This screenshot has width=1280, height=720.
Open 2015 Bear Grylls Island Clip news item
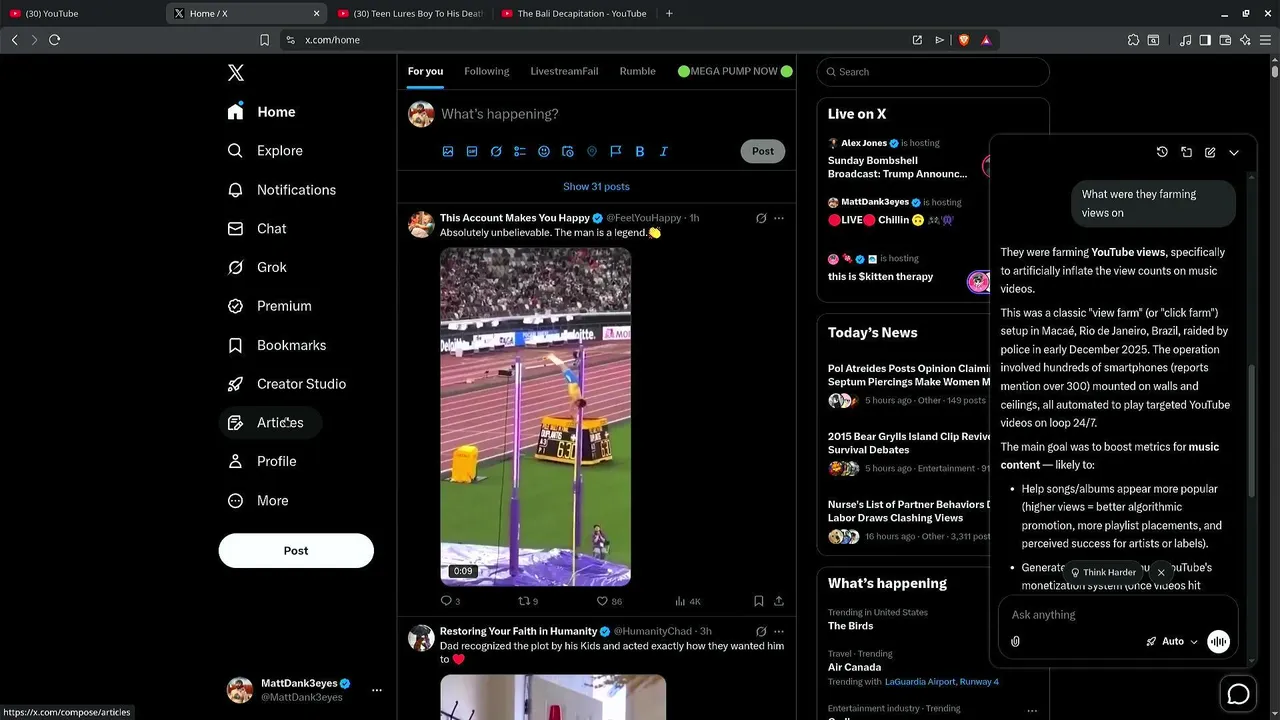pyautogui.click(x=909, y=443)
